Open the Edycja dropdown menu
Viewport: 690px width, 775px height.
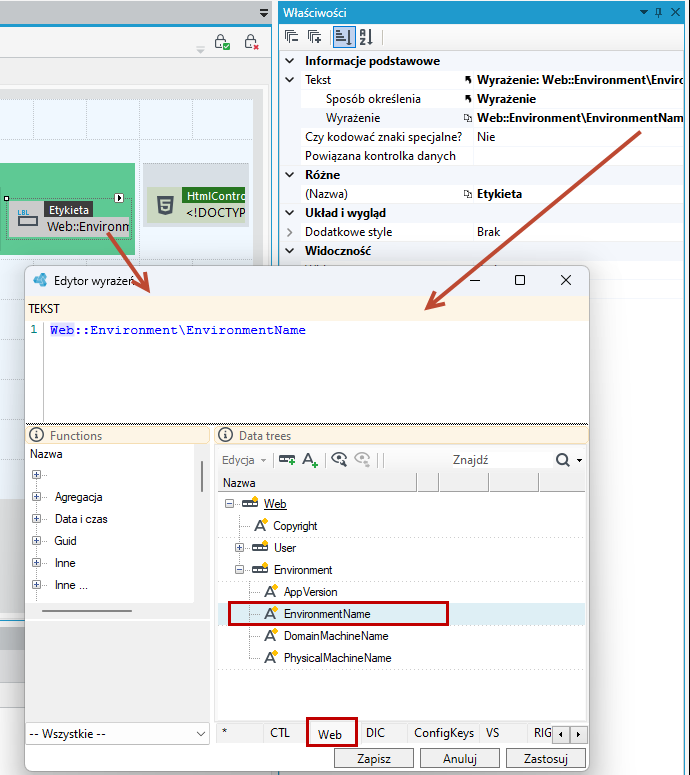click(x=244, y=460)
